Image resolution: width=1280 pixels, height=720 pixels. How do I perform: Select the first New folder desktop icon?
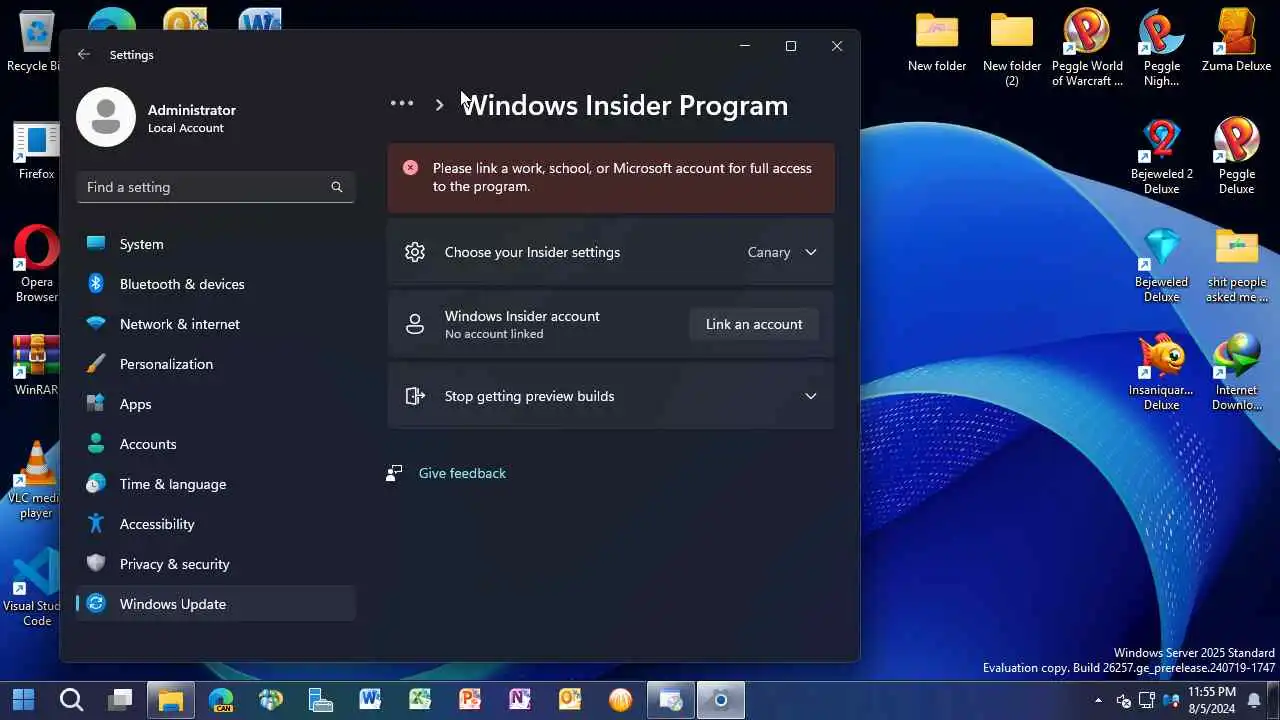937,42
